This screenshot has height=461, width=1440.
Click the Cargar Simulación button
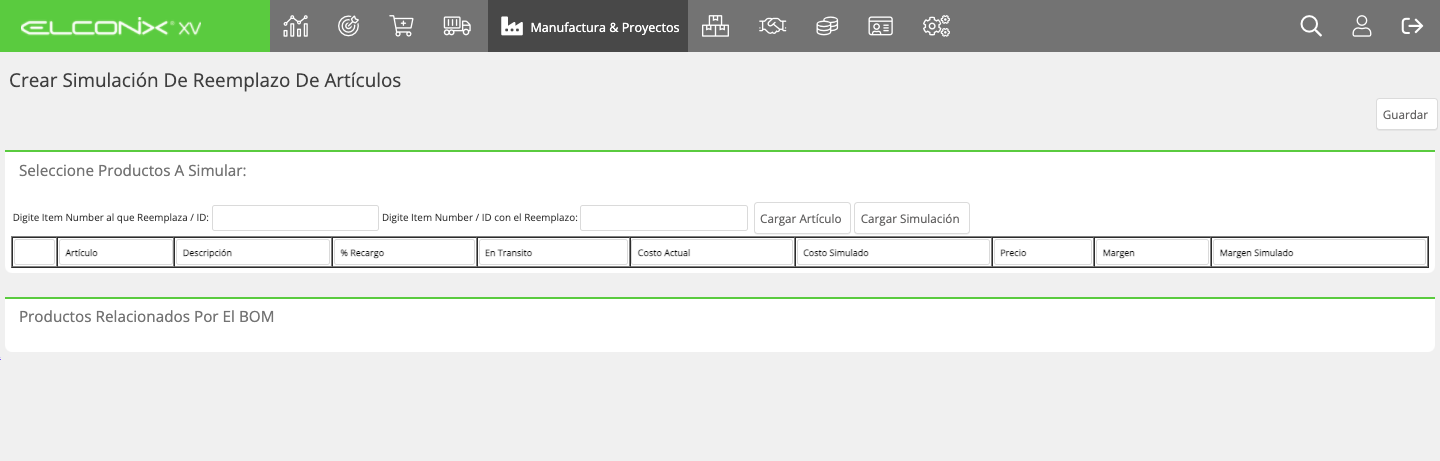click(x=911, y=218)
